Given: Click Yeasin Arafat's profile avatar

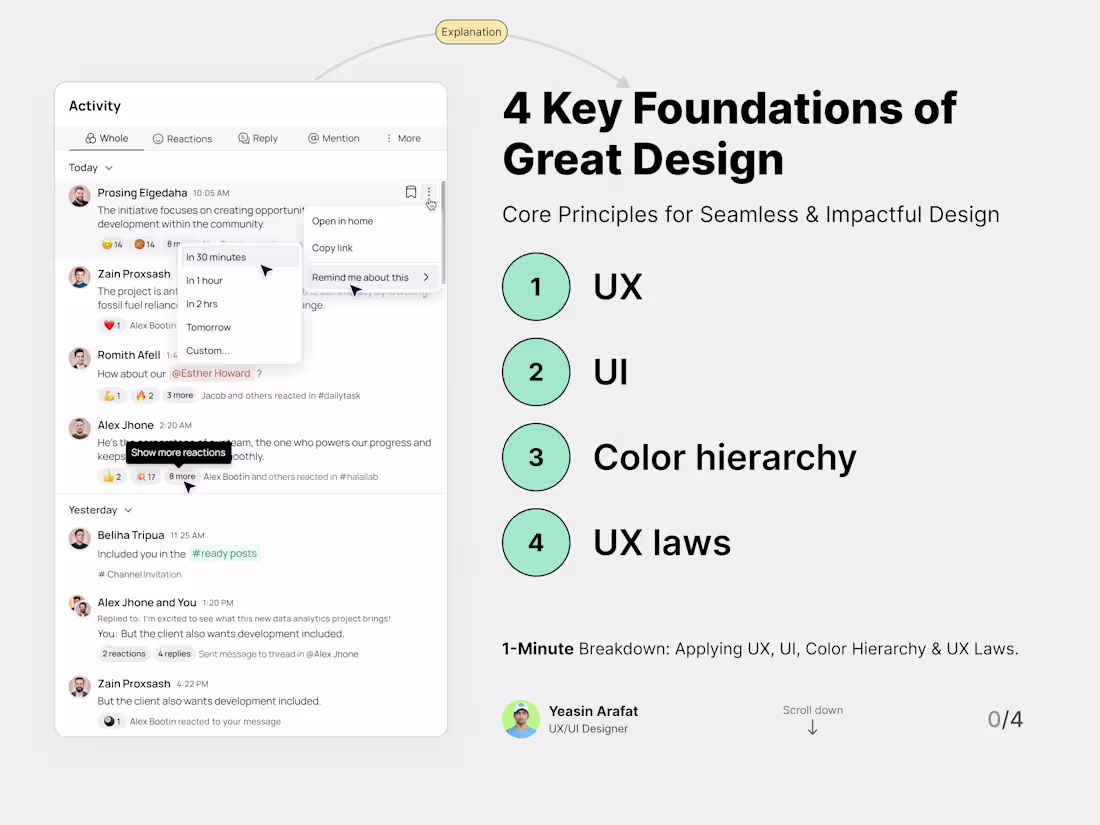Looking at the screenshot, I should click(521, 719).
